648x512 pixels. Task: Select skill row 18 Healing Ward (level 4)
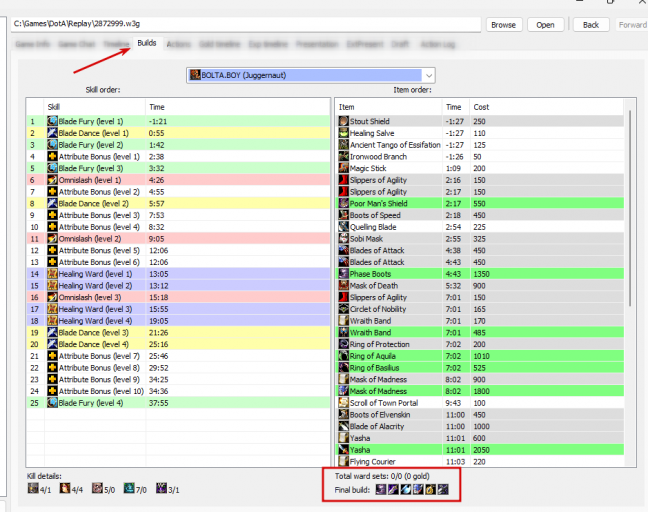179,321
